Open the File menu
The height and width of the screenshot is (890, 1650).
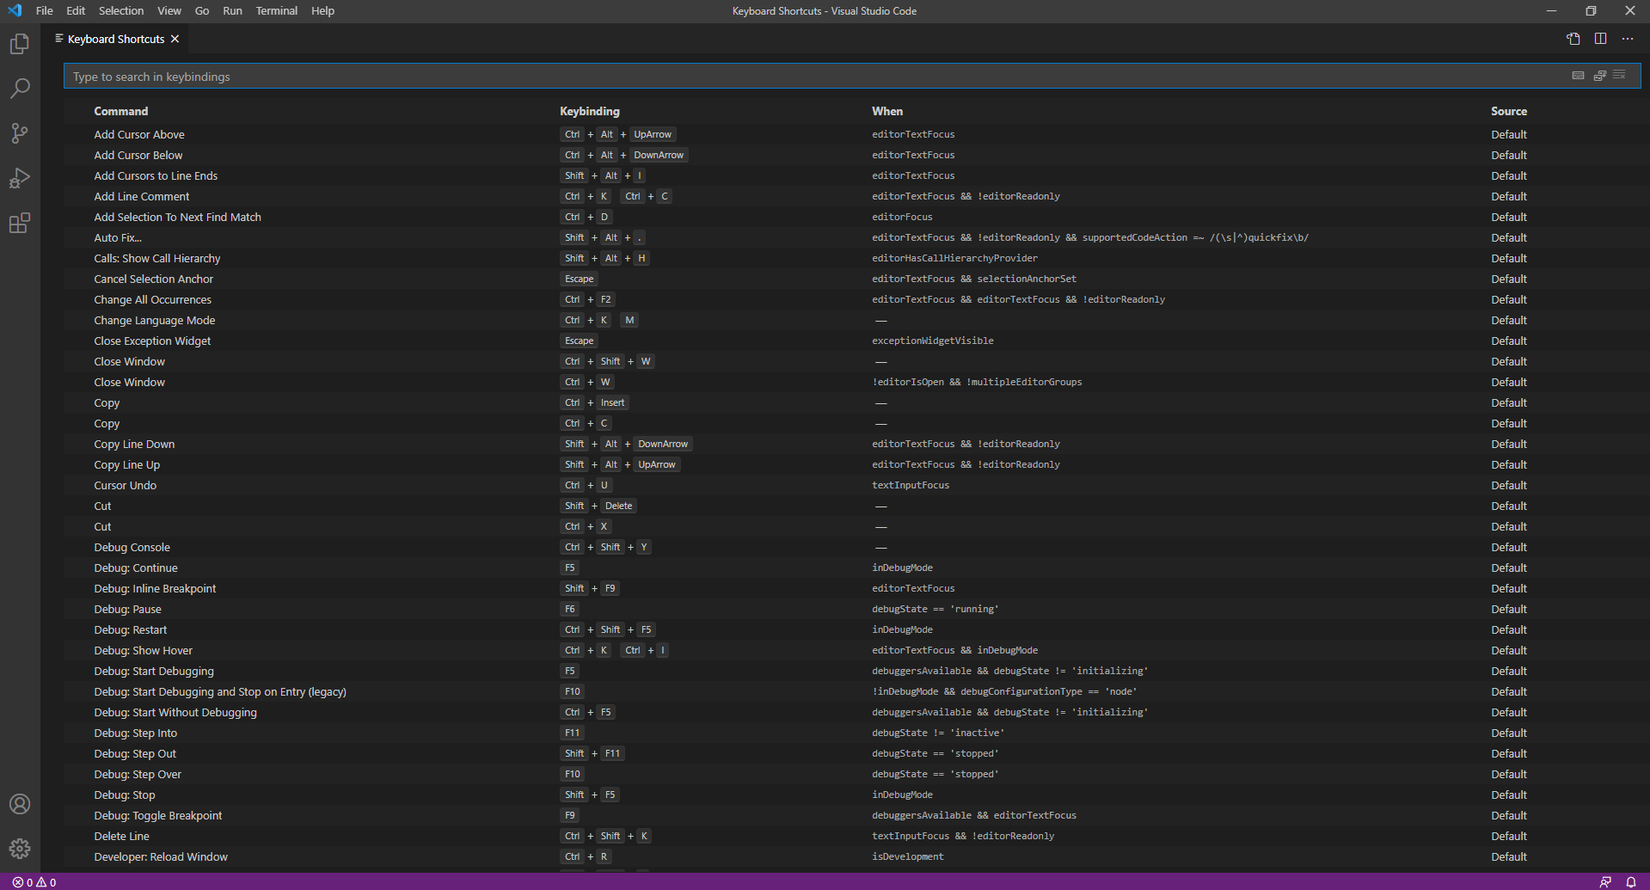point(44,11)
